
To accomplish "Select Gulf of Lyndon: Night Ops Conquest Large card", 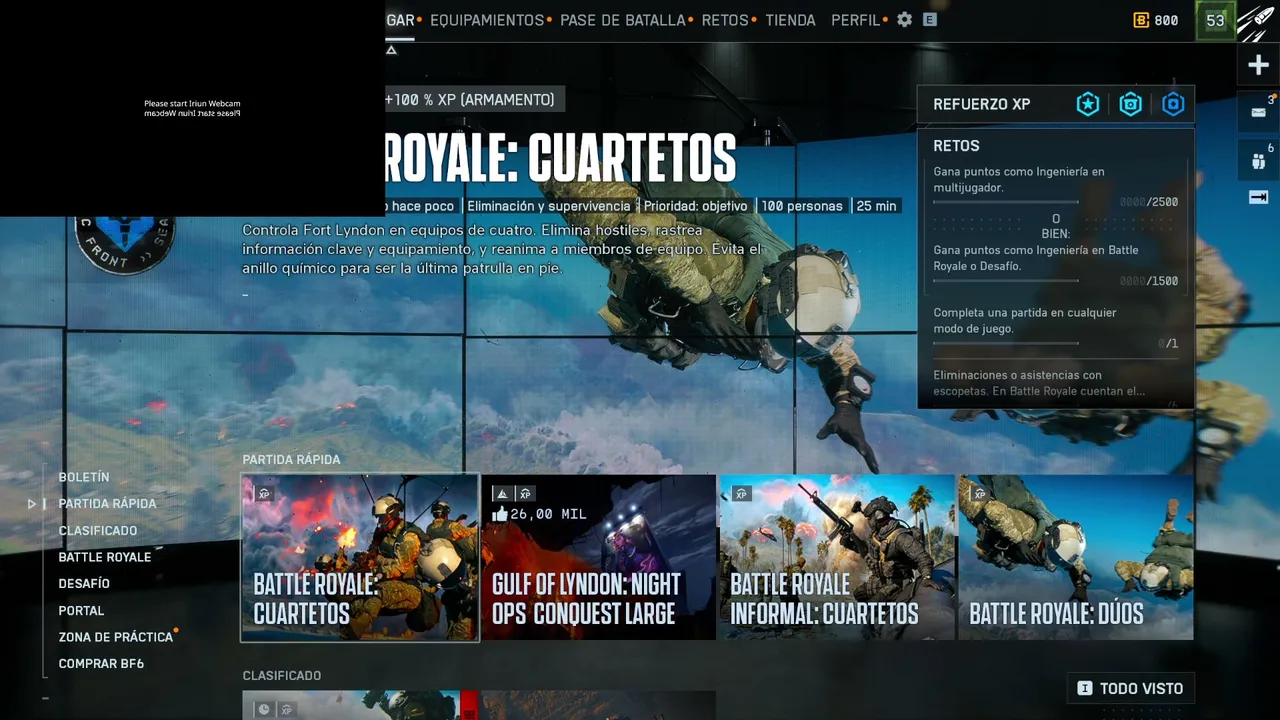I will pos(598,557).
